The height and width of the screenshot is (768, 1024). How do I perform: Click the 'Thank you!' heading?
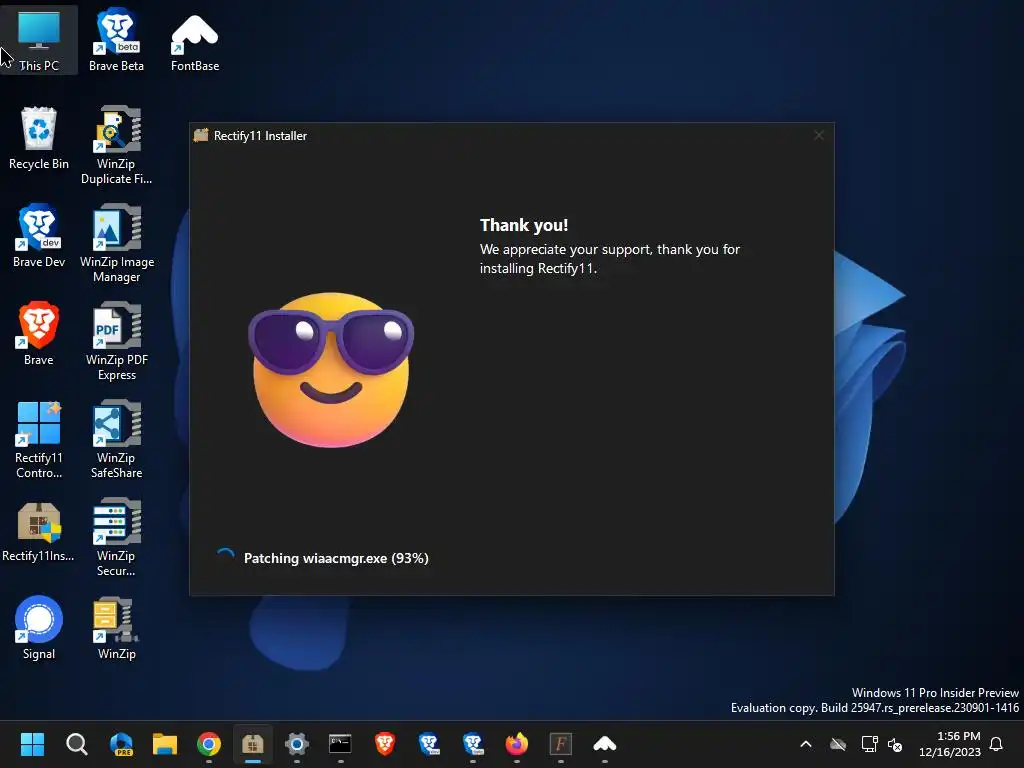(524, 225)
